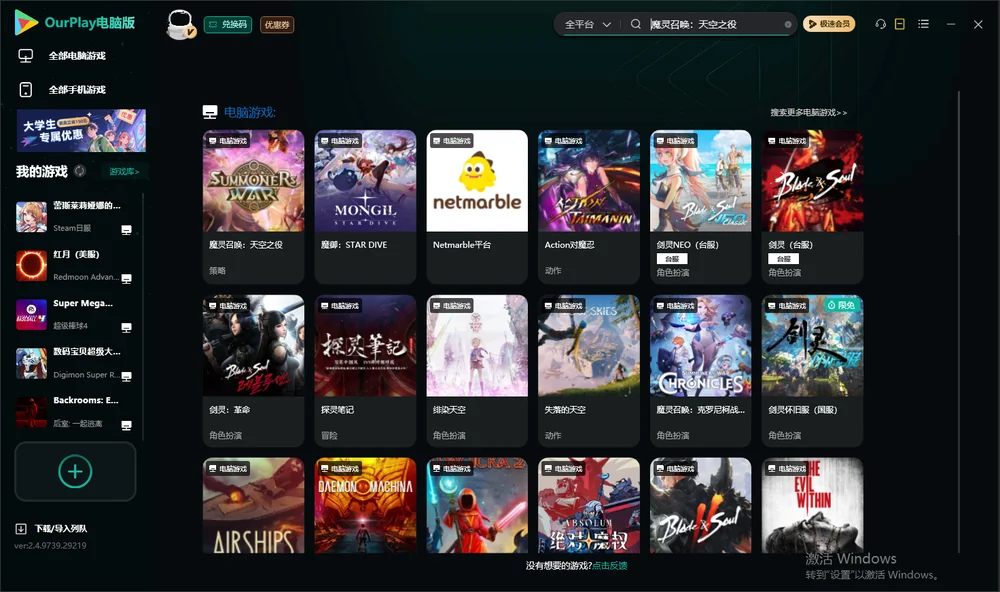This screenshot has height=592, width=1000.
Task: Open The Evil Within game card
Action: pos(812,505)
